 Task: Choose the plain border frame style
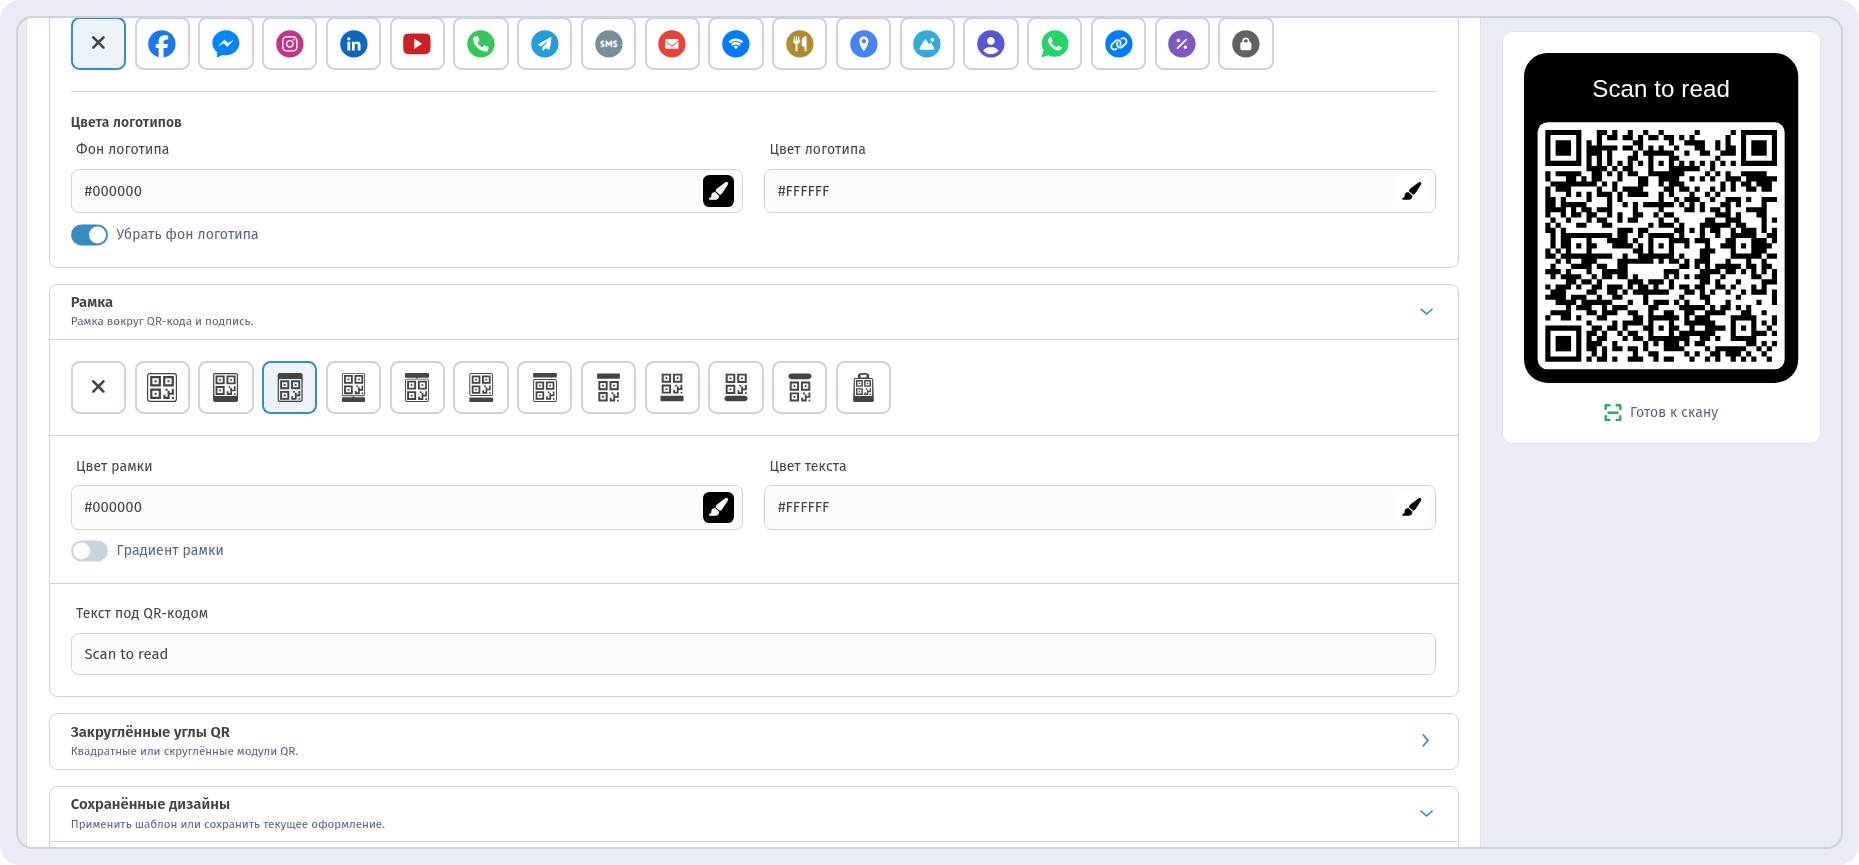click(x=162, y=387)
